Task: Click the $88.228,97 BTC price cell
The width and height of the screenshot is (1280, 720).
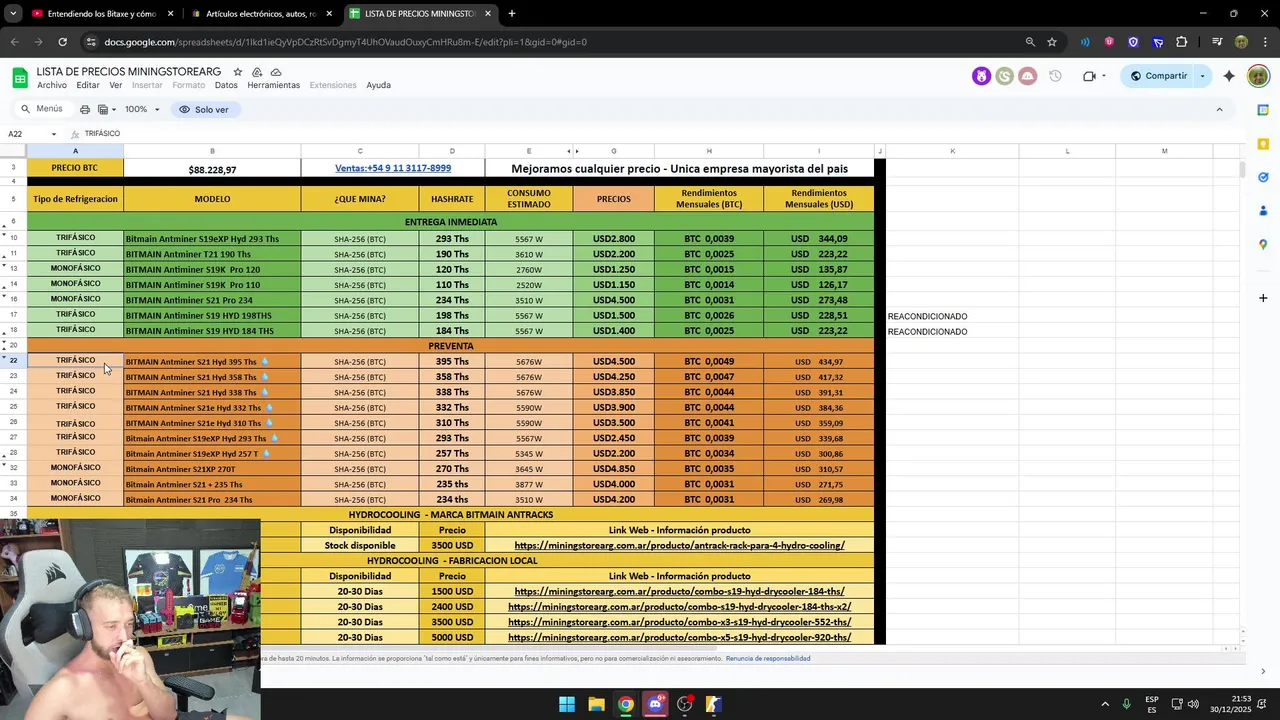Action: 212,169
